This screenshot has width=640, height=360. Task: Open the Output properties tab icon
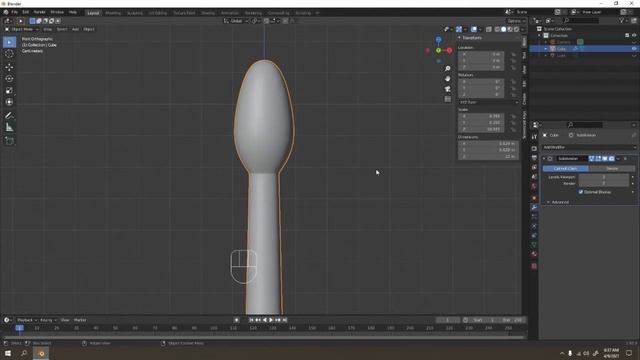point(534,158)
